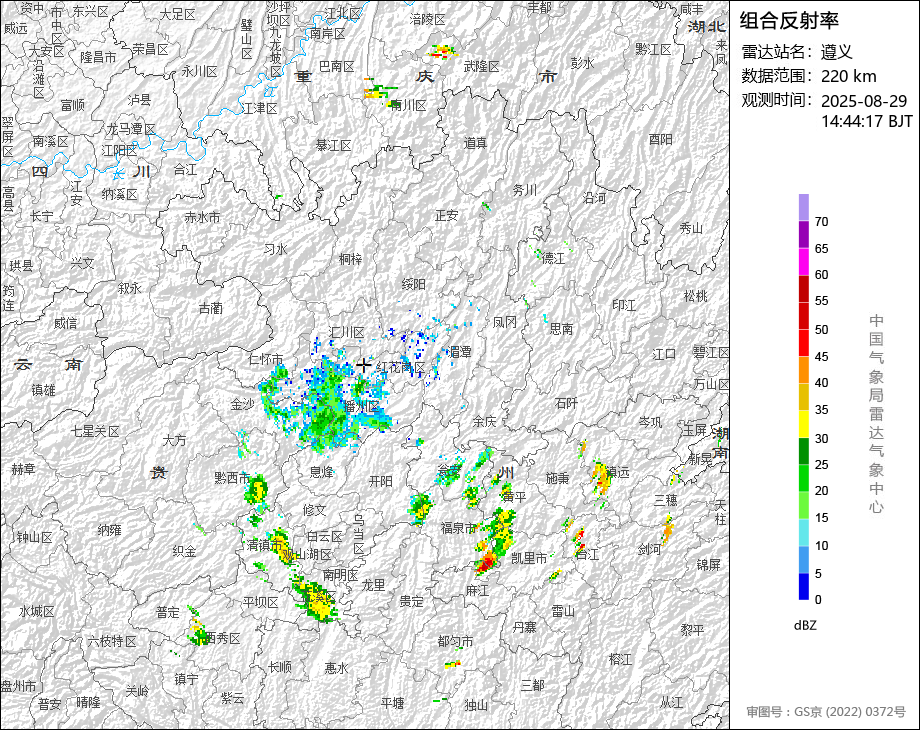This screenshot has height=730, width=920.
Task: Click the 泸县 county label
Action: click(x=140, y=100)
